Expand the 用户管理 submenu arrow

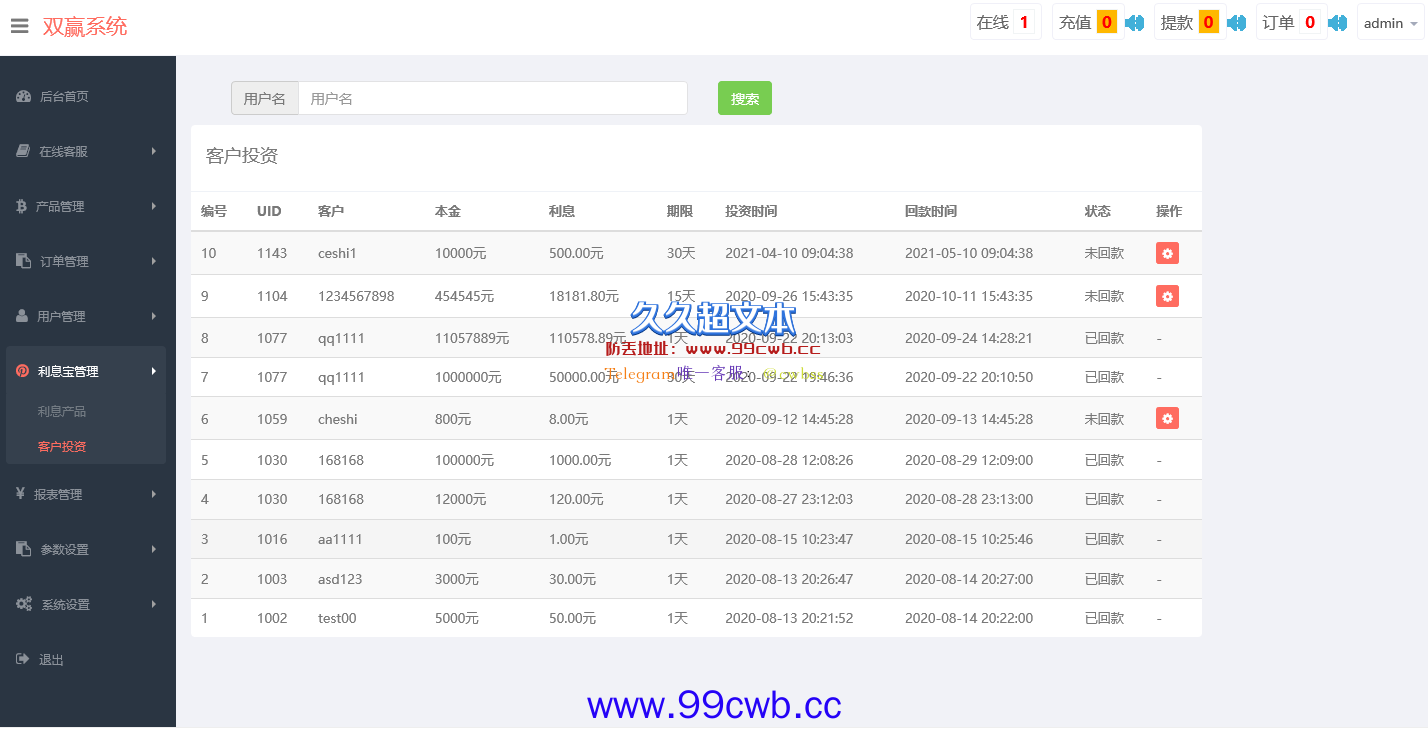154,316
